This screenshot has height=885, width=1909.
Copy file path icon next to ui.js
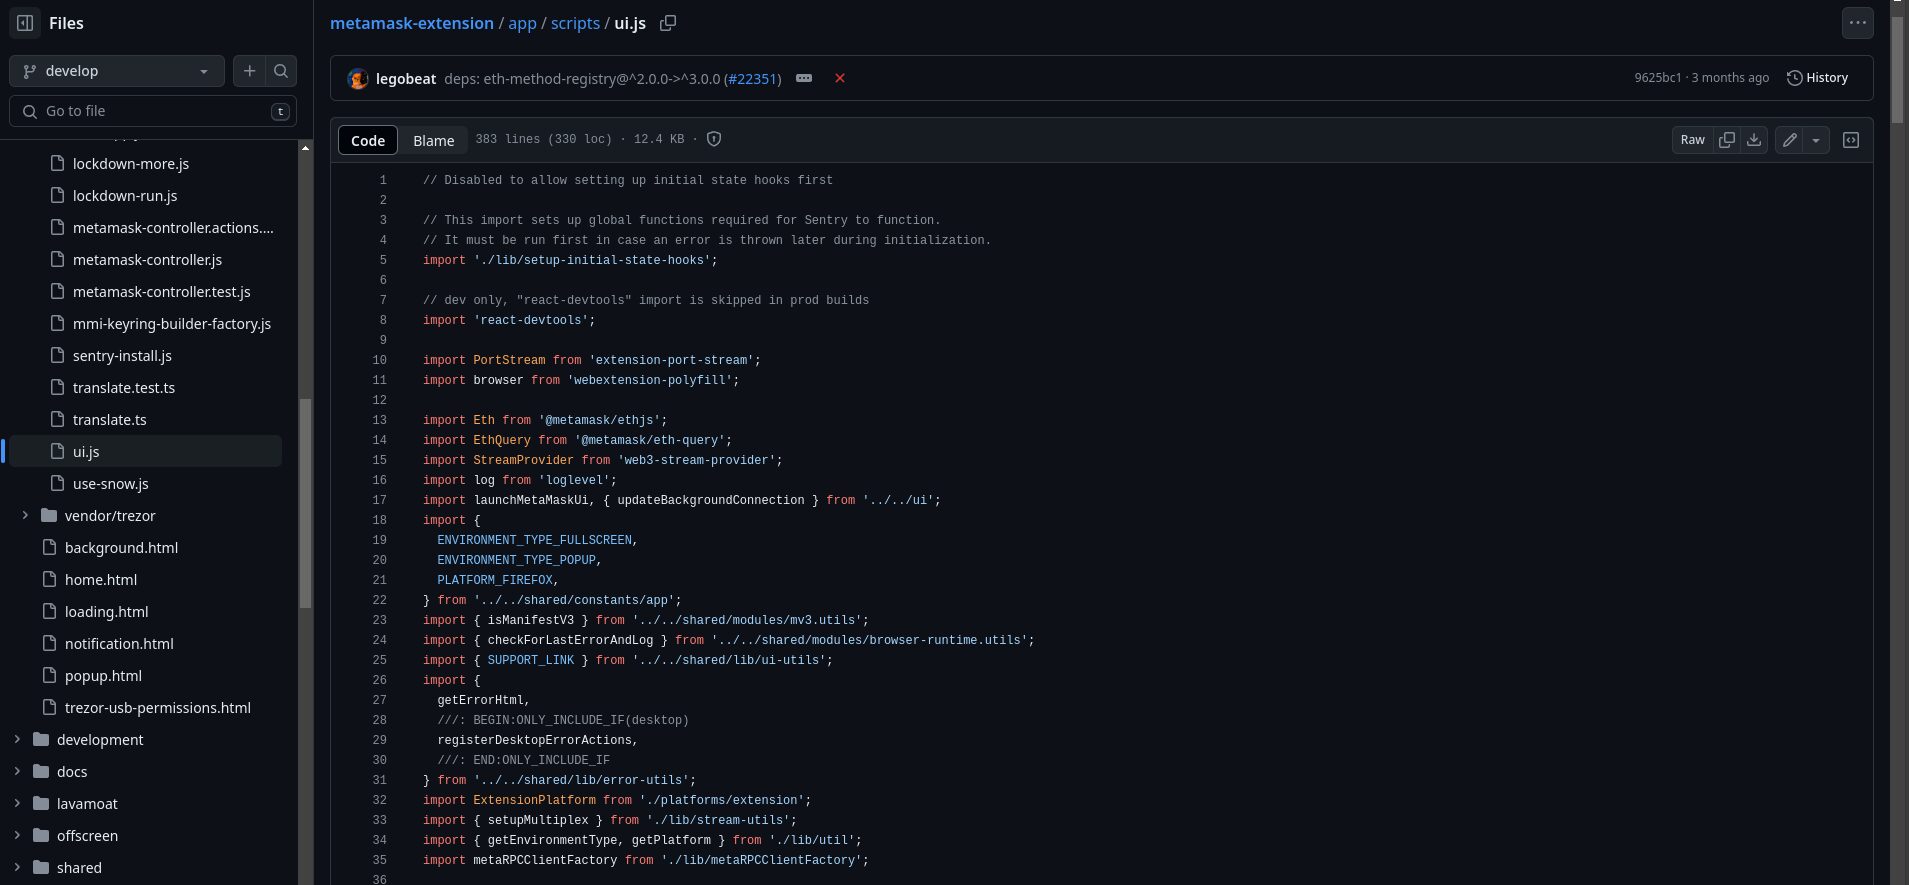tap(668, 23)
